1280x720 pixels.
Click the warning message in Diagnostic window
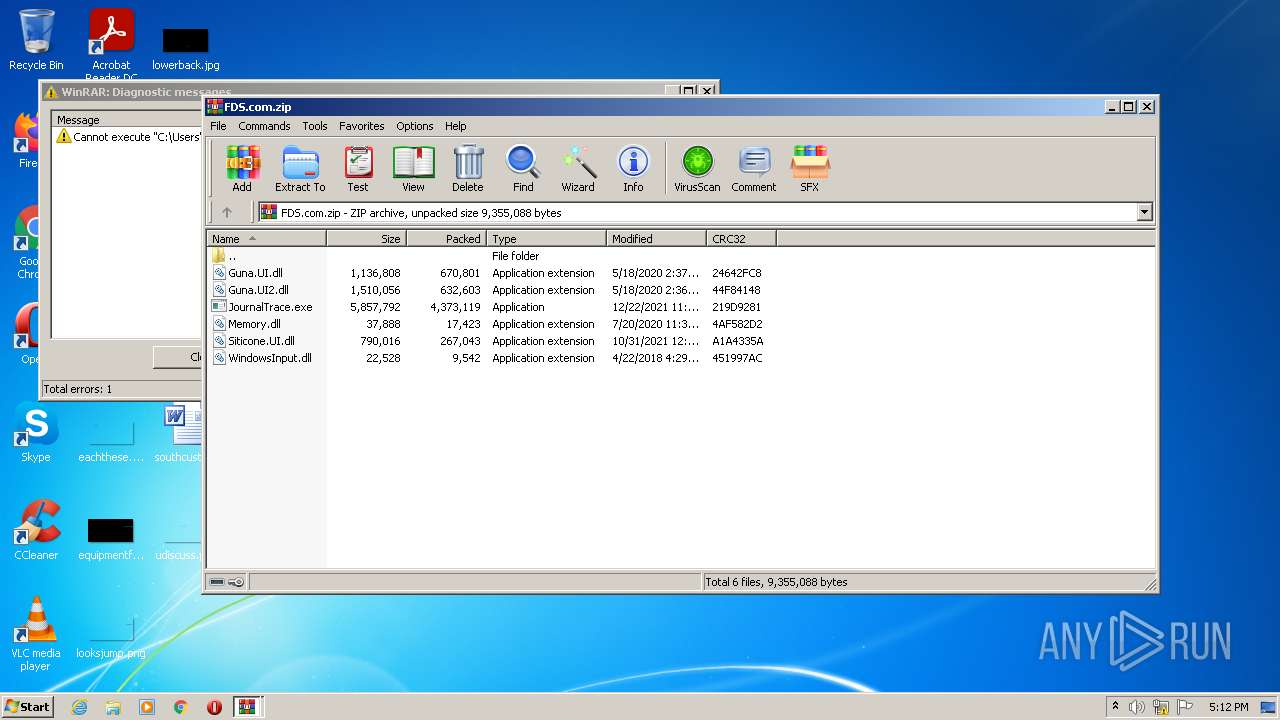click(x=129, y=137)
